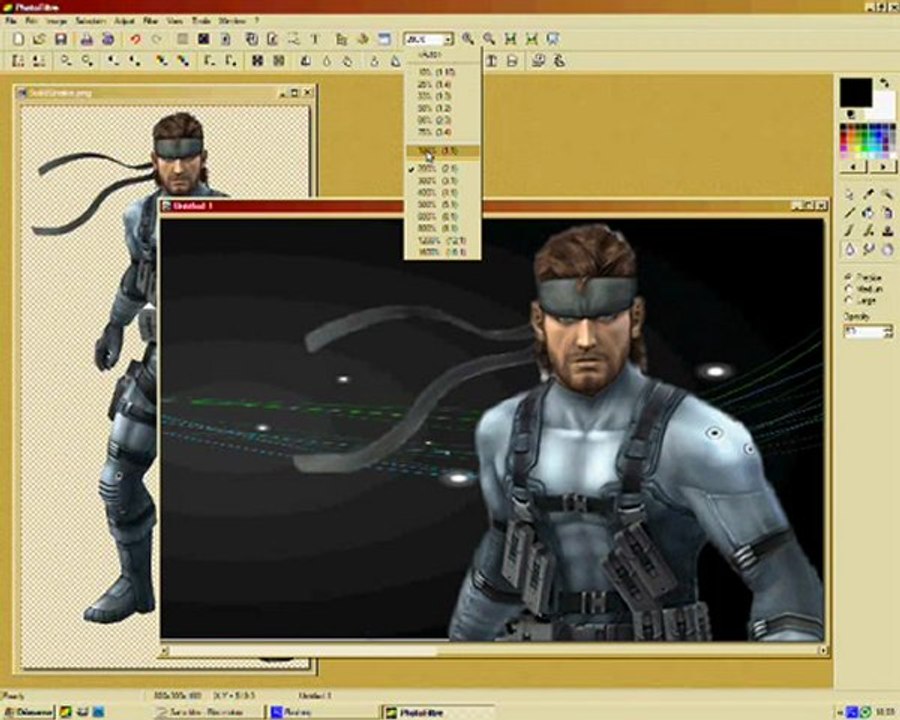Click scroll right arrow in Untitled 1 window
The height and width of the screenshot is (720, 900).
click(x=824, y=651)
